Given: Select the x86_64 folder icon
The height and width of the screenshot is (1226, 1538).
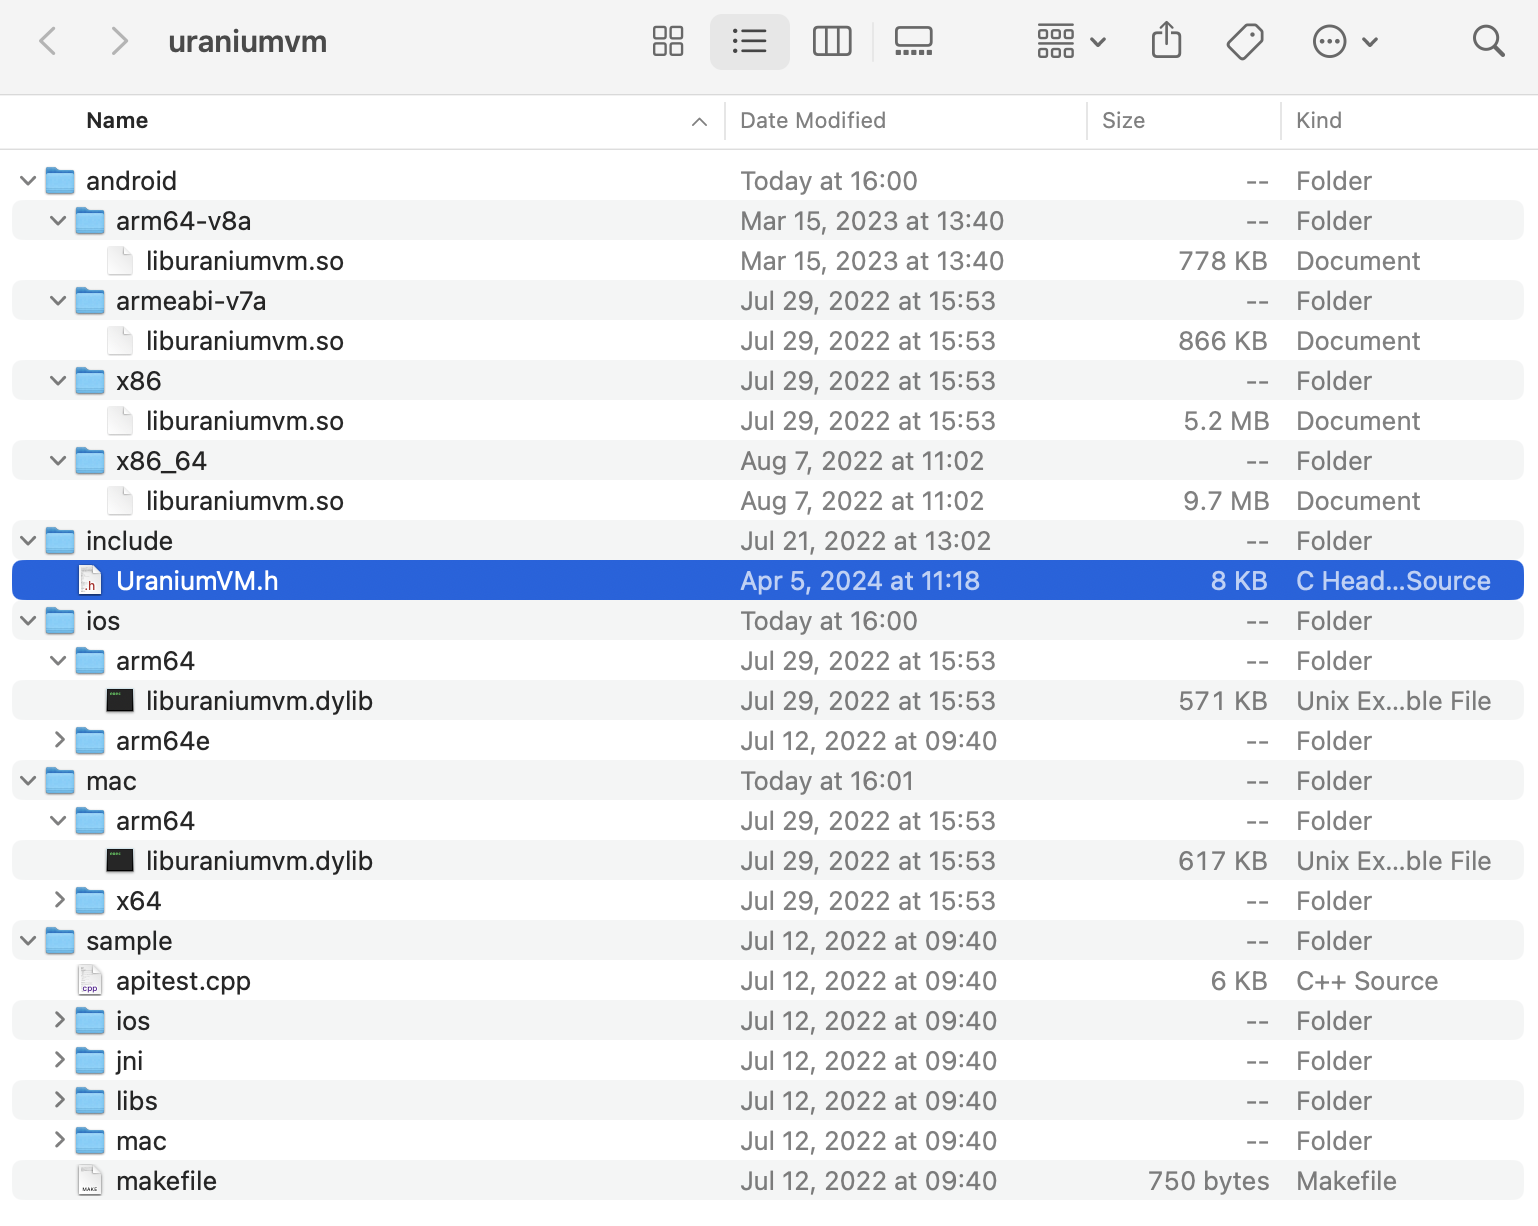Looking at the screenshot, I should coord(90,461).
